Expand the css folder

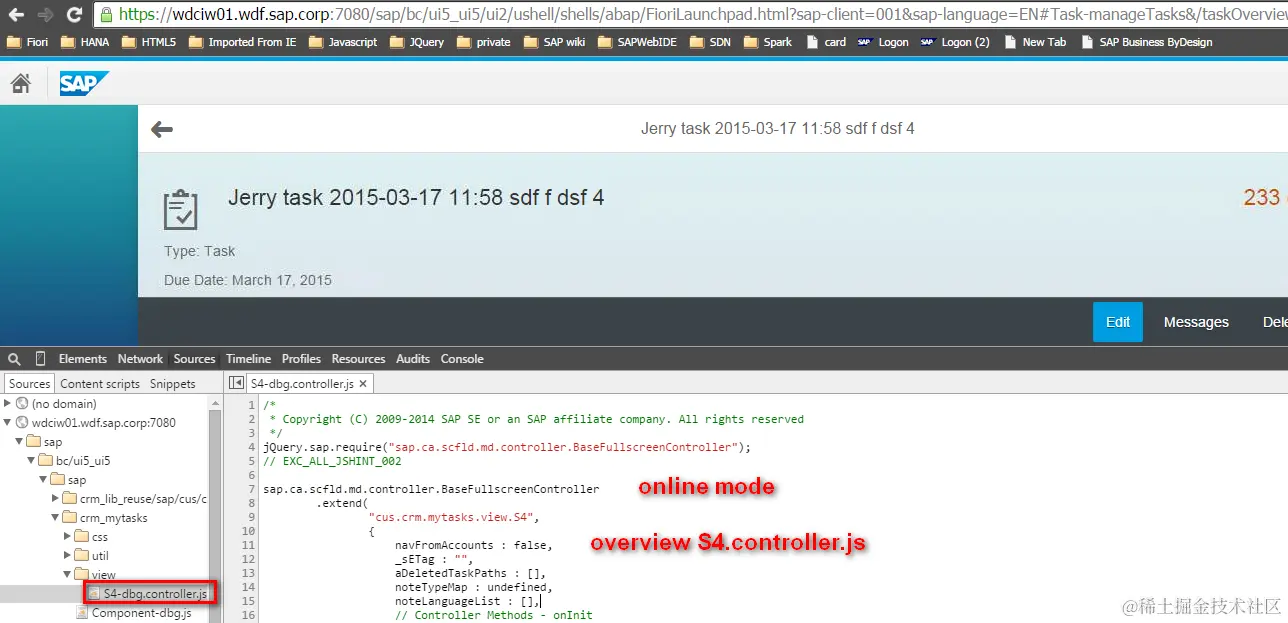click(68, 537)
